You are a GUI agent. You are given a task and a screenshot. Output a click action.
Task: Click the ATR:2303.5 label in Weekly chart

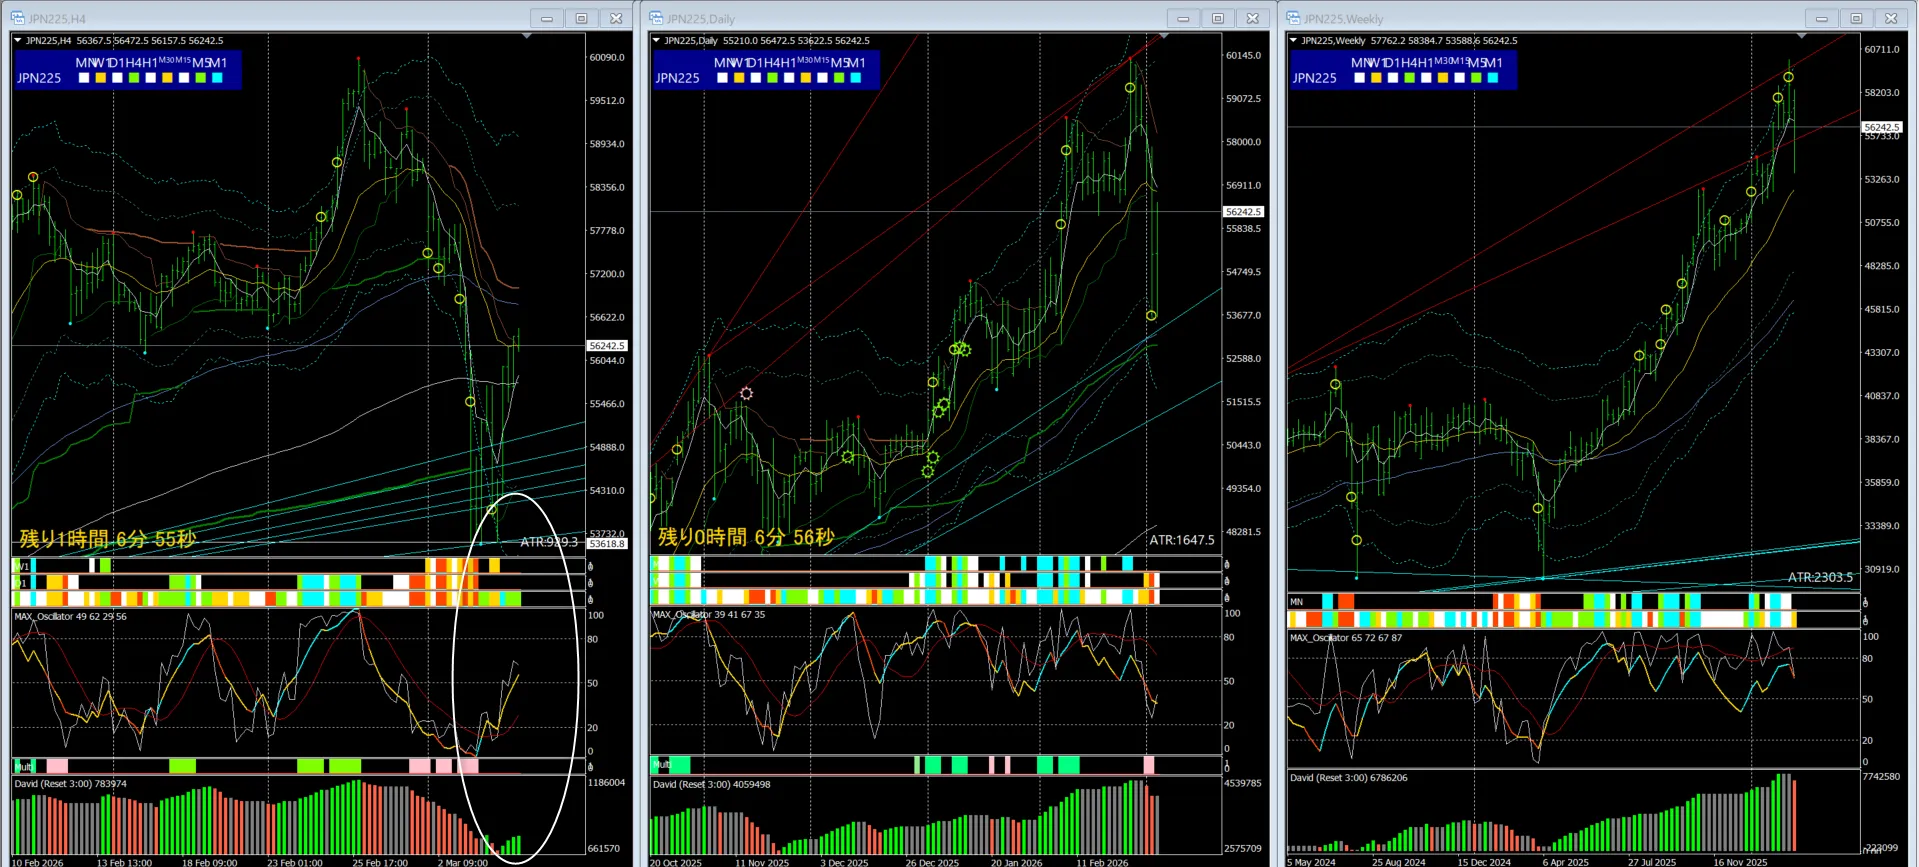(x=1820, y=577)
